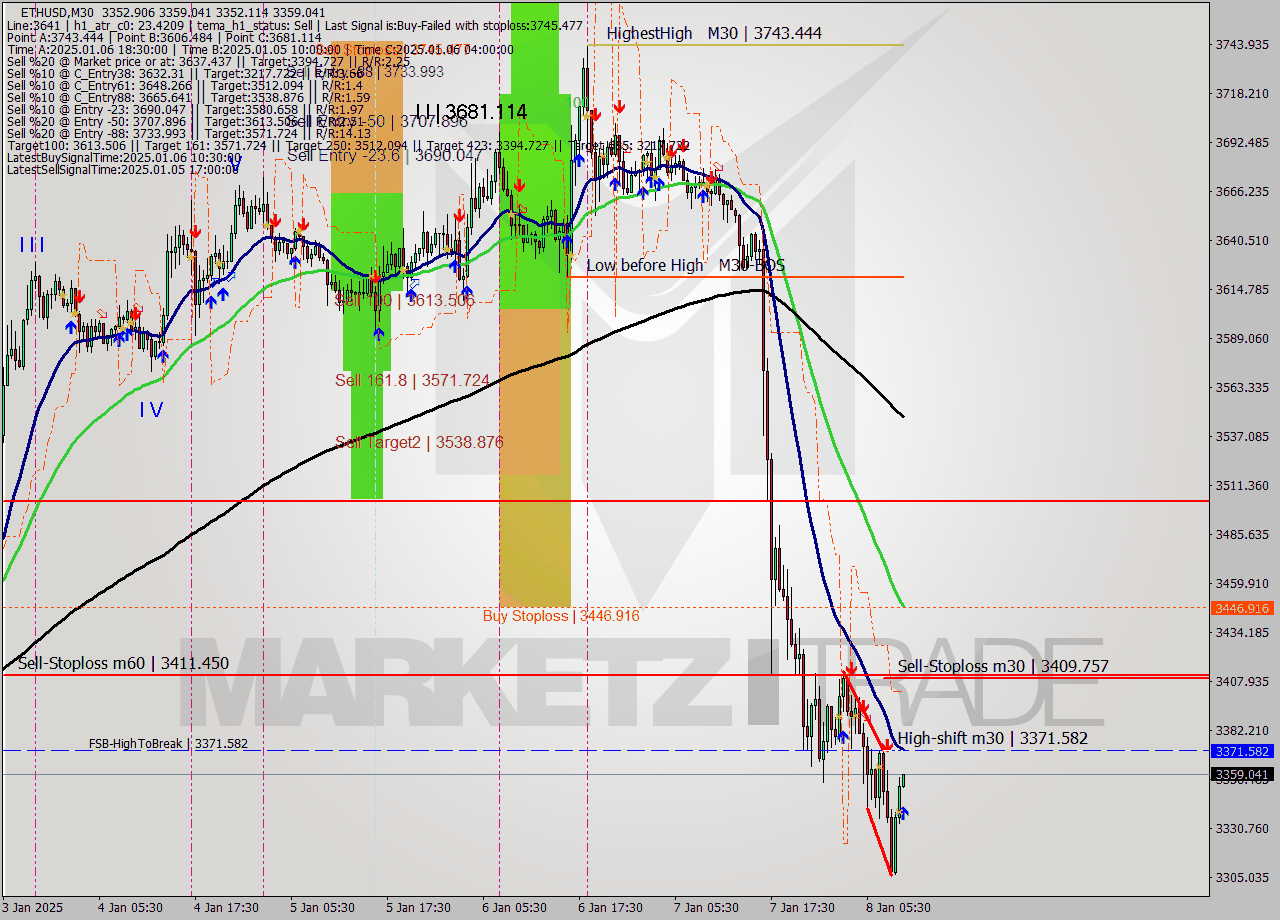This screenshot has width=1280, height=920.
Task: Click the '6 Jan 17:30' time axis label
Action: click(x=610, y=908)
